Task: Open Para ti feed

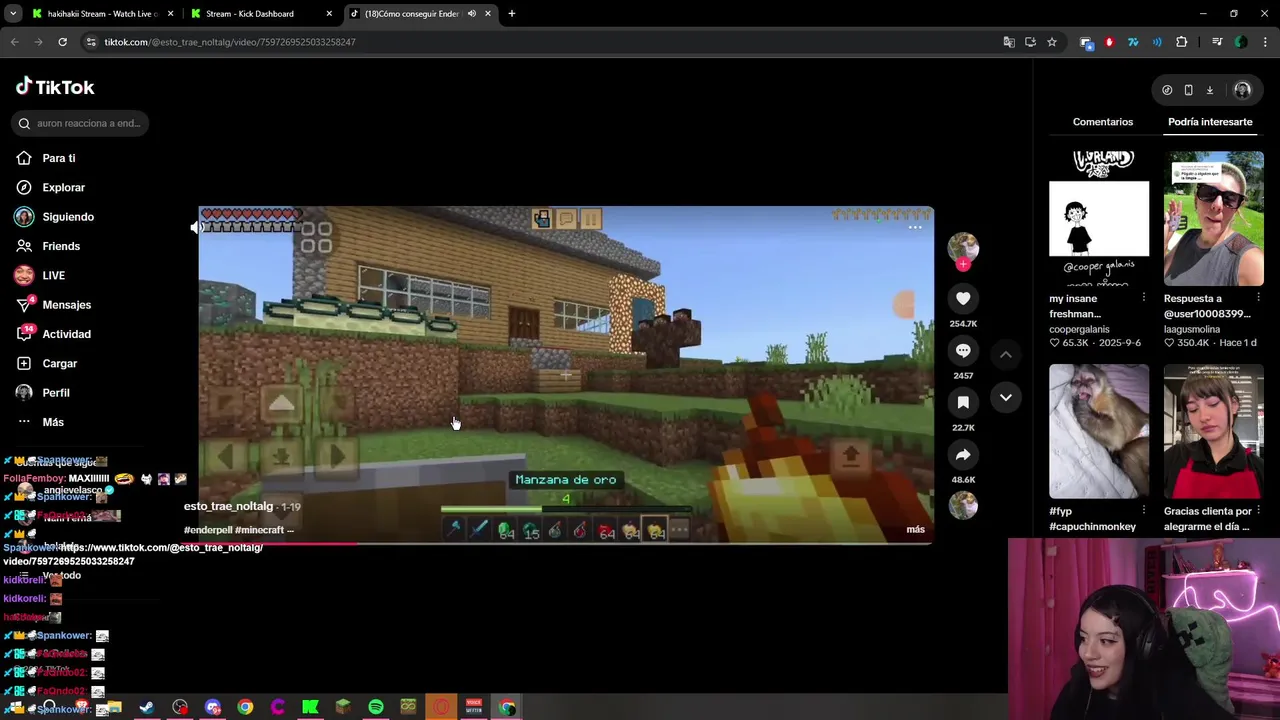Action: pyautogui.click(x=59, y=158)
